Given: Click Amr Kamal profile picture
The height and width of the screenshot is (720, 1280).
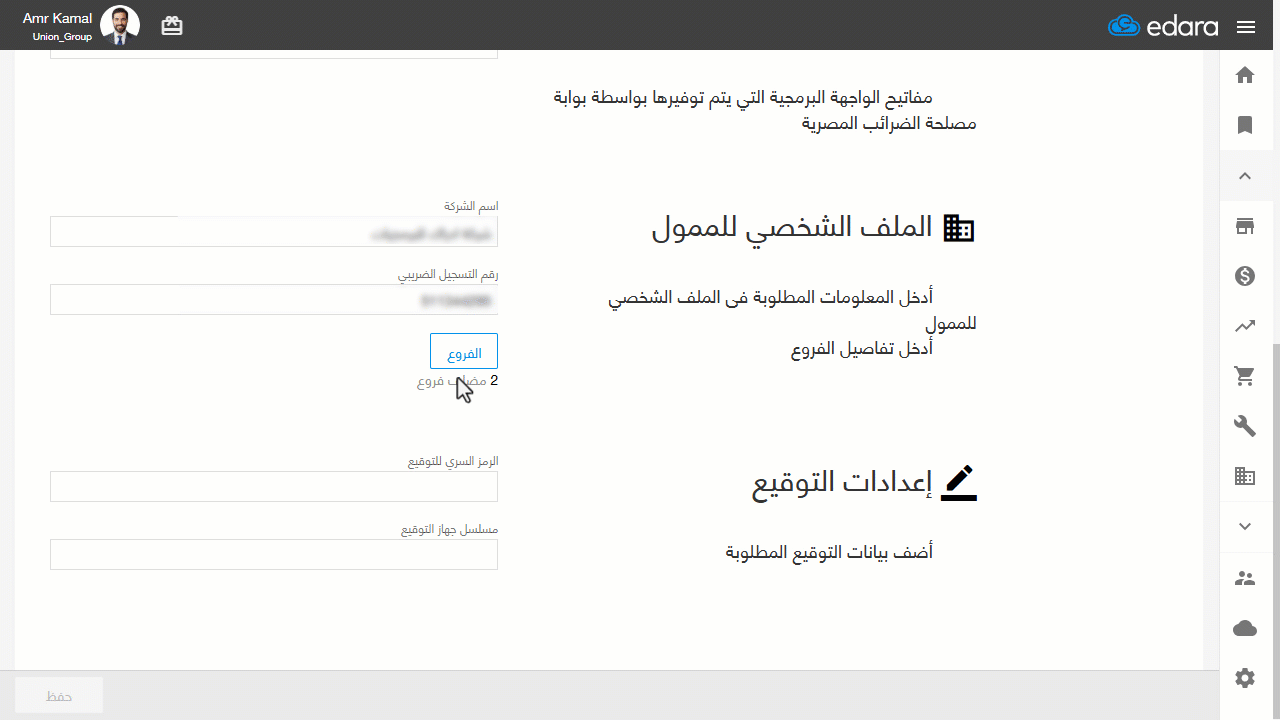Looking at the screenshot, I should point(121,26).
